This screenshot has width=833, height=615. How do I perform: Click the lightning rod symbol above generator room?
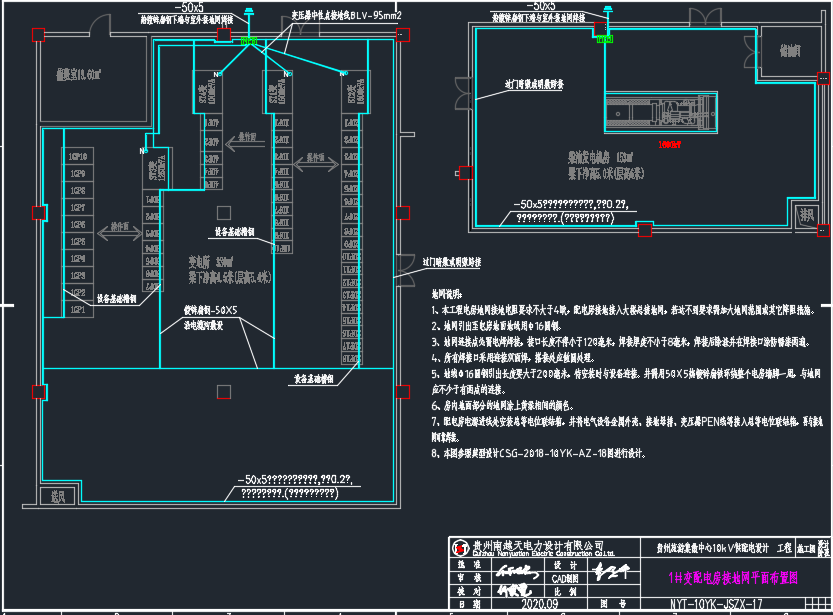[608, 10]
